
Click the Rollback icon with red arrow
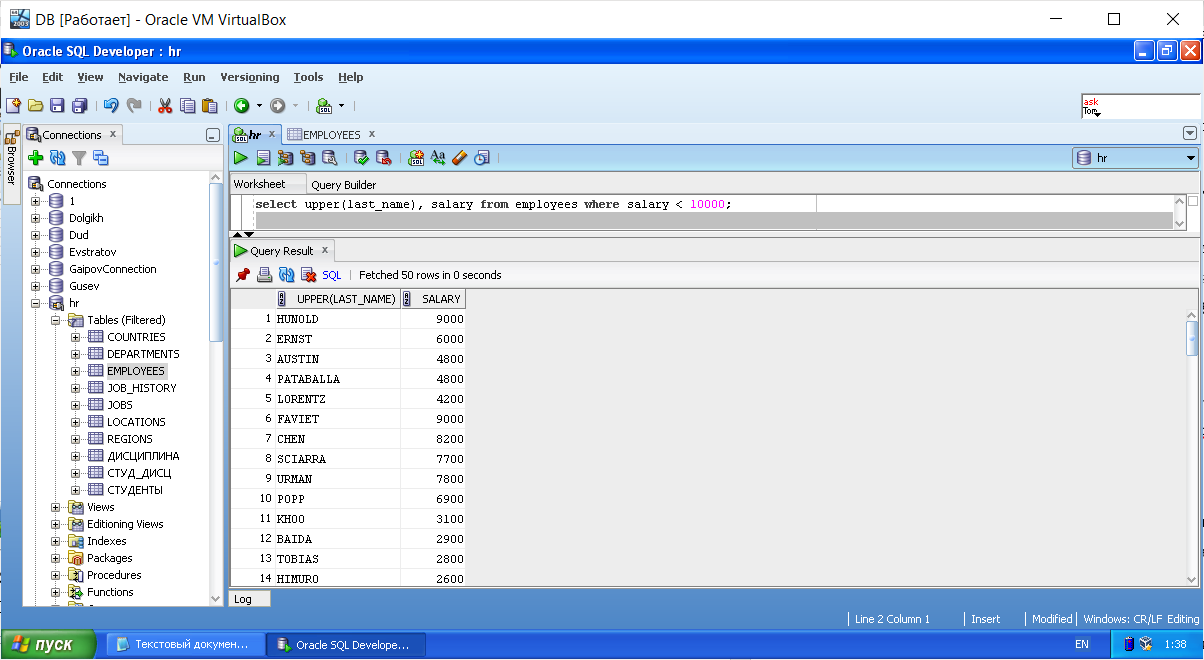pos(383,157)
